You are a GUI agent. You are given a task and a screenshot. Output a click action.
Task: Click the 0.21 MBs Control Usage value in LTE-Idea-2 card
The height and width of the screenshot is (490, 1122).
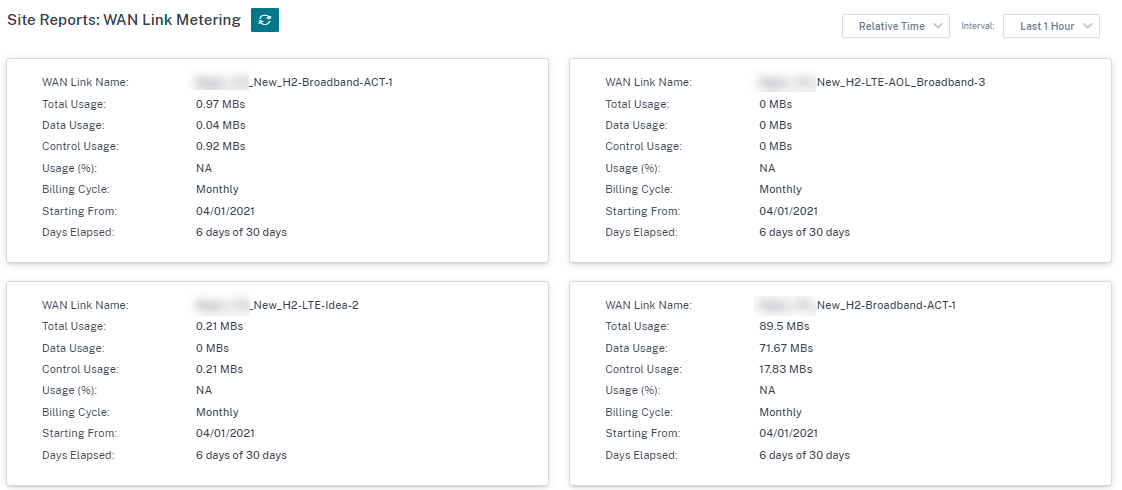point(220,369)
